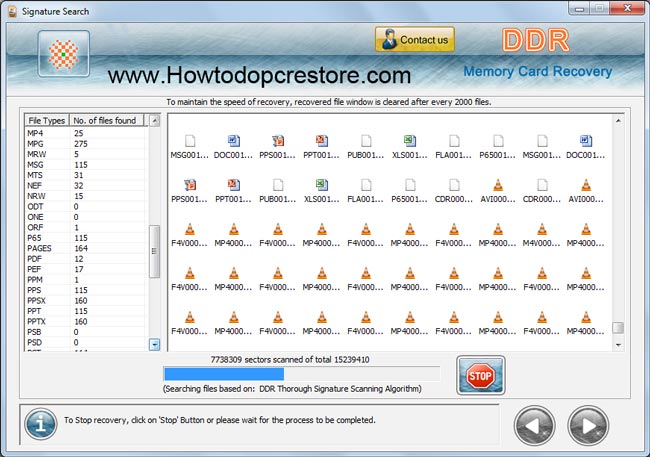
Task: Select the ONE file type row
Action: point(85,217)
